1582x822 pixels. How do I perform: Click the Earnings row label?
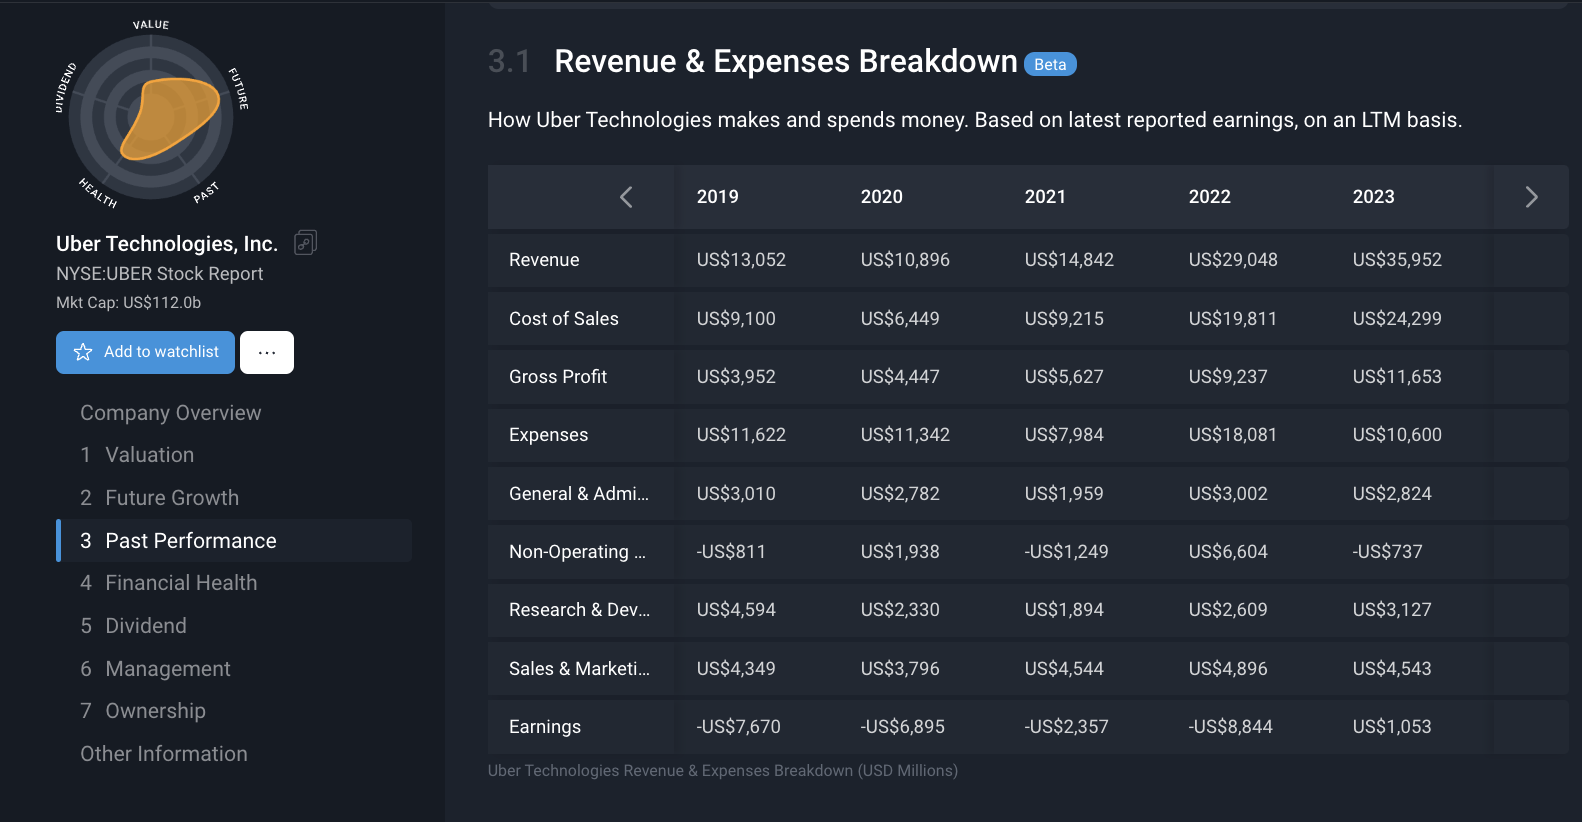pos(545,727)
